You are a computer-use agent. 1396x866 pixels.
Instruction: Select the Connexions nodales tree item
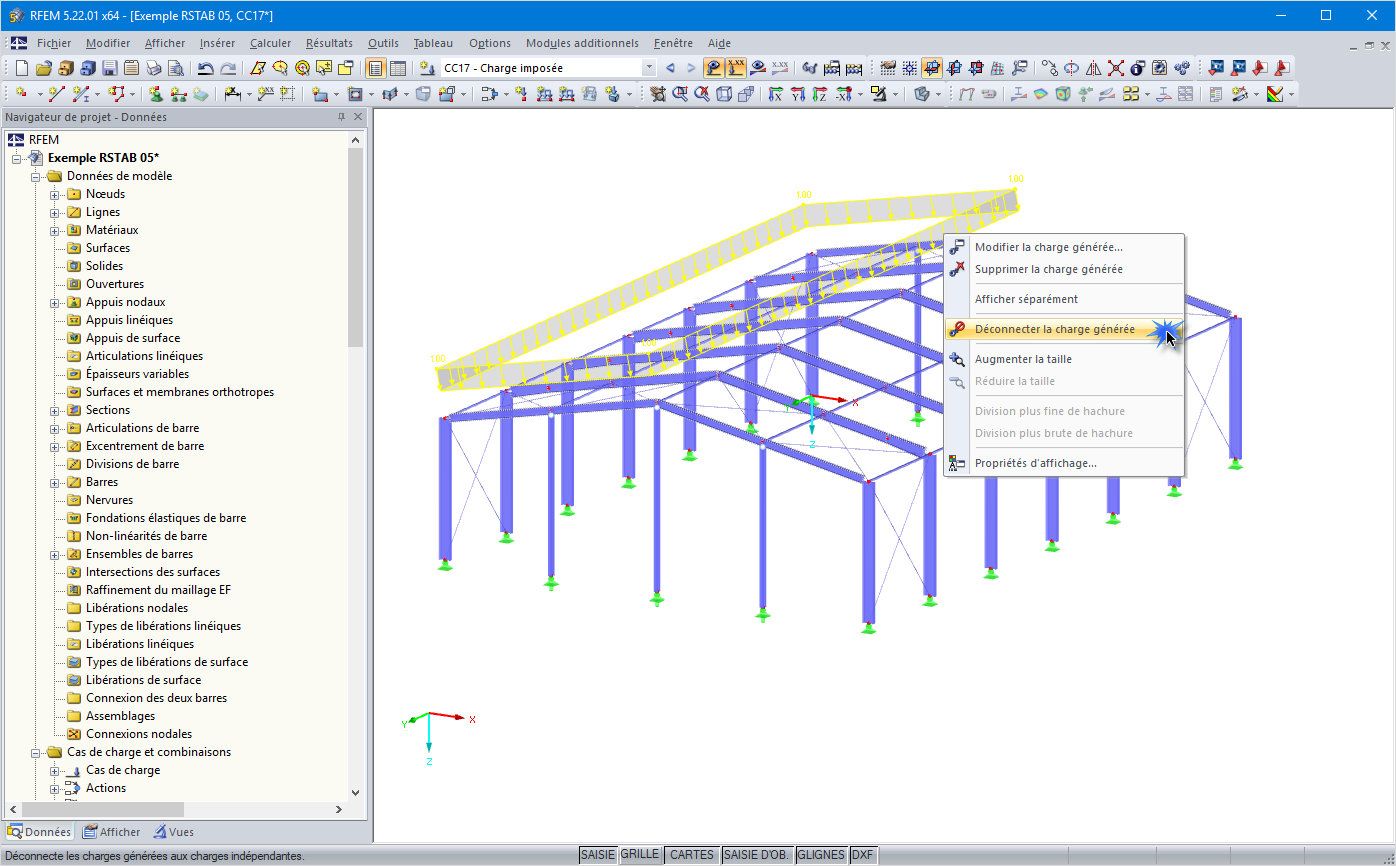tap(139, 734)
